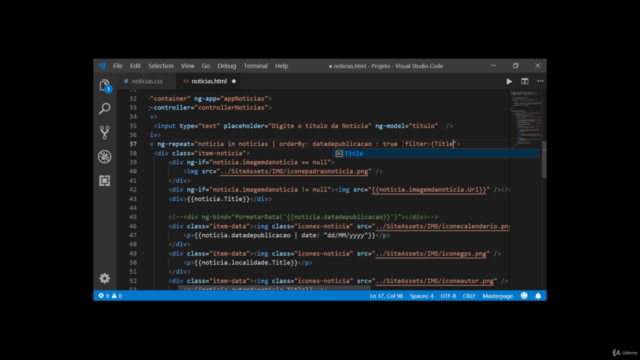Viewport: 640px width, 360px height.
Task: Open the View menu
Action: 187,66
